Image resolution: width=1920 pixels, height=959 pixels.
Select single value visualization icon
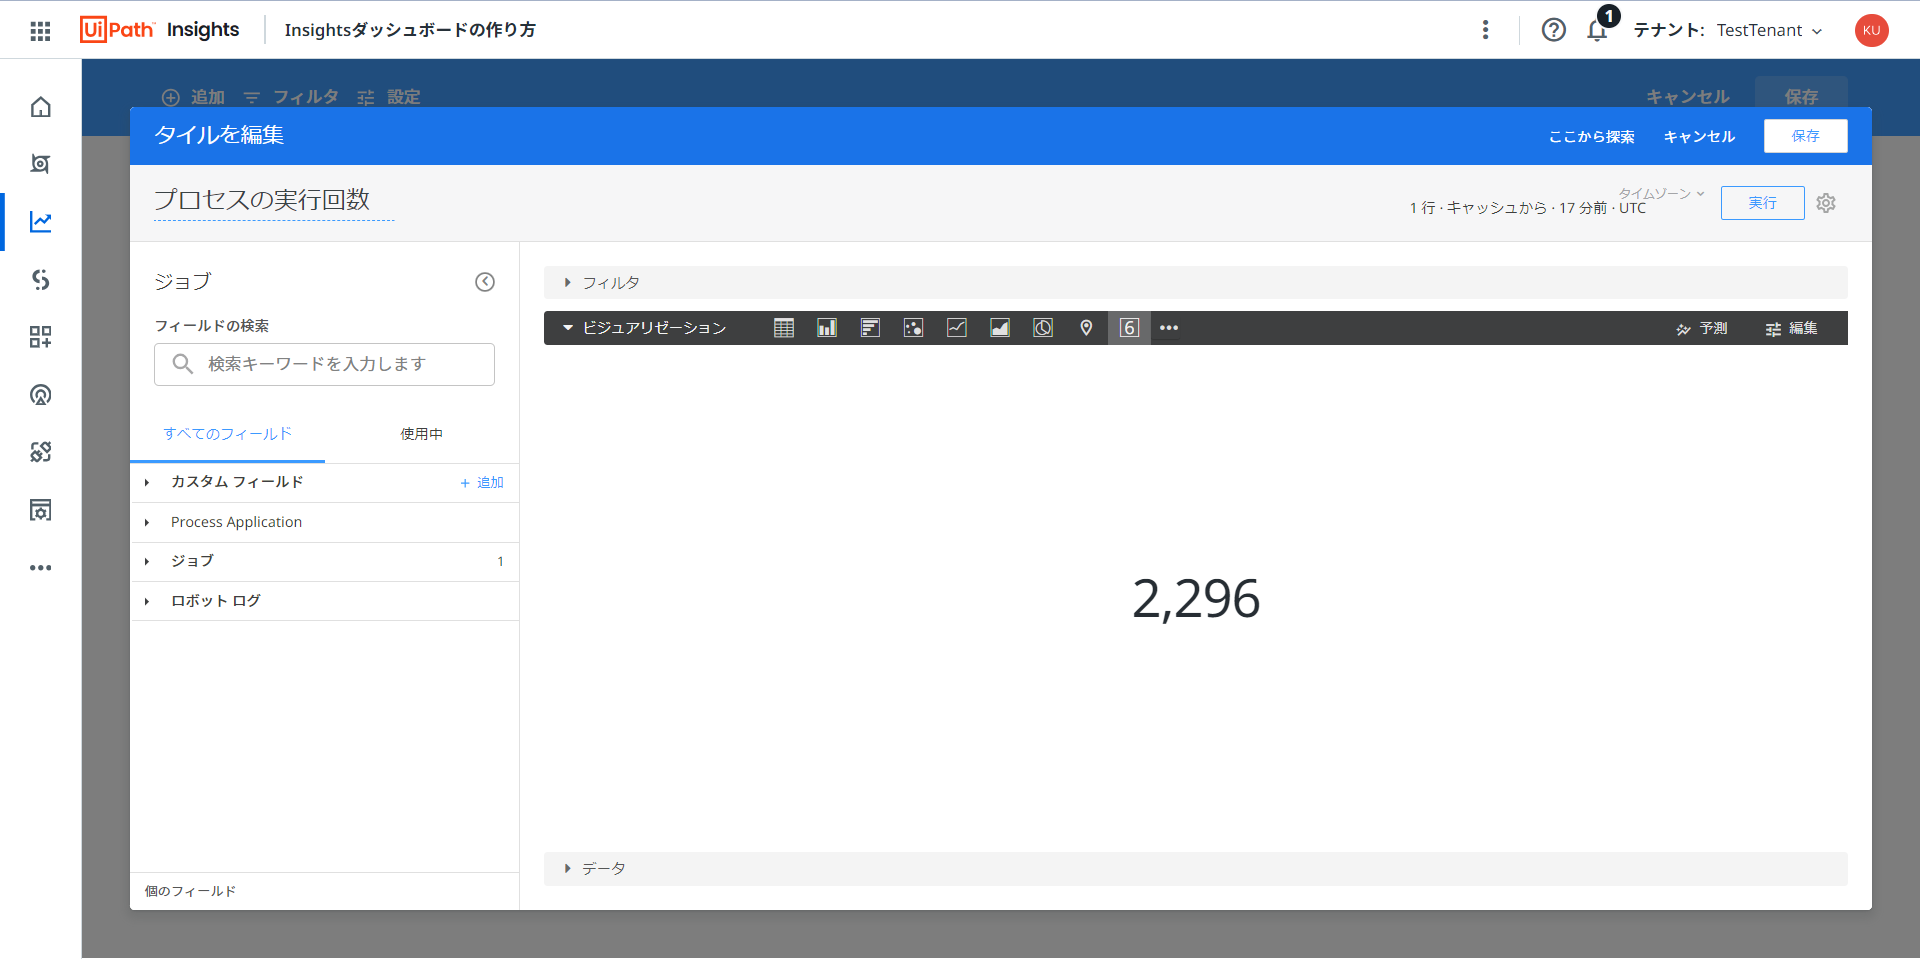coord(1129,328)
